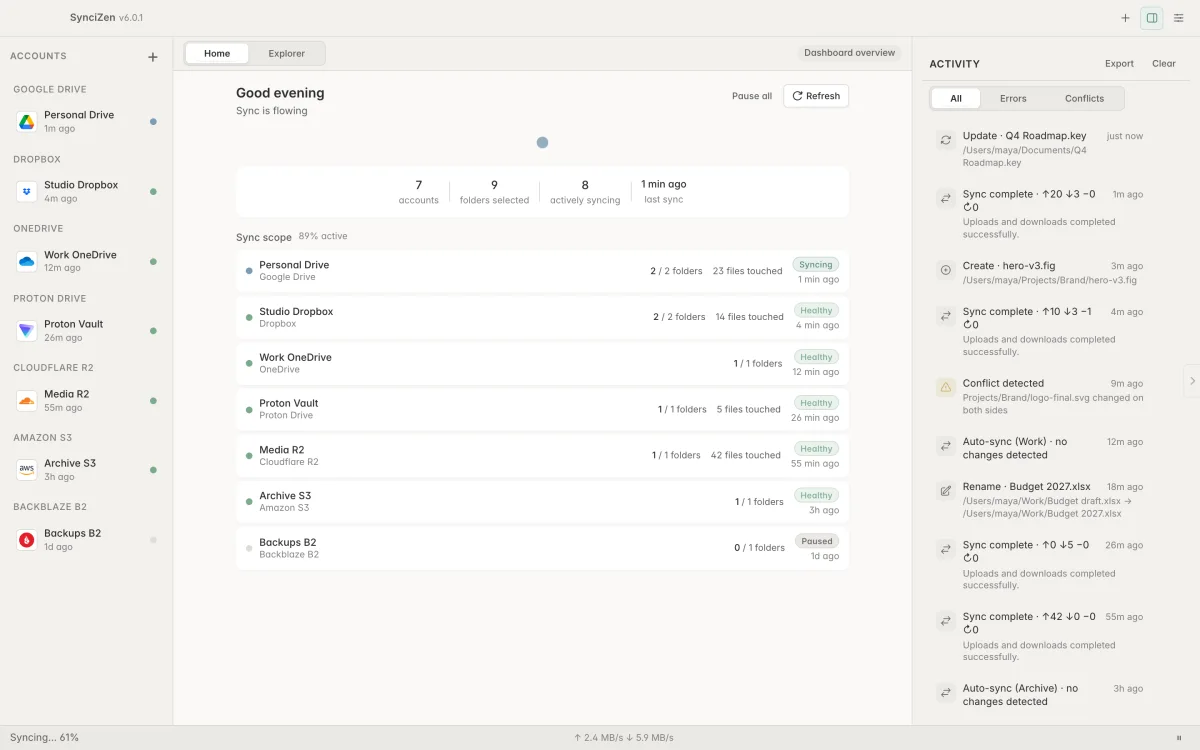Image resolution: width=1200 pixels, height=750 pixels.
Task: Click the AWS icon for Archive S3
Action: click(x=27, y=470)
